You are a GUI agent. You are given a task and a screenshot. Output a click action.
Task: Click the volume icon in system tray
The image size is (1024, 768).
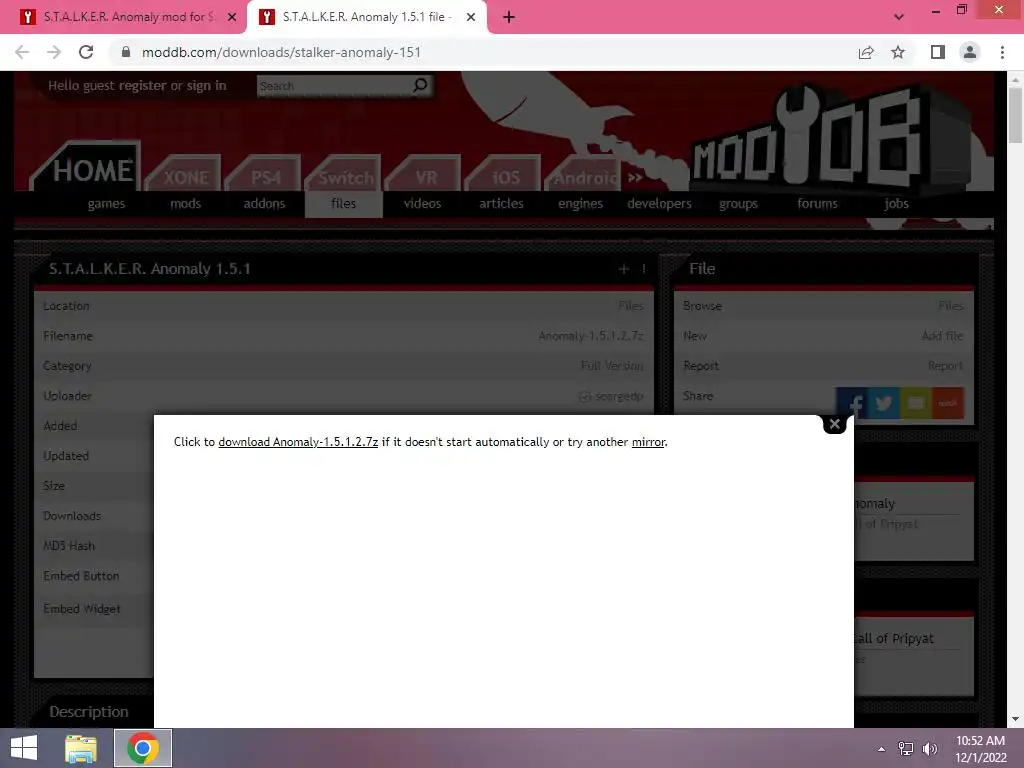[930, 749]
